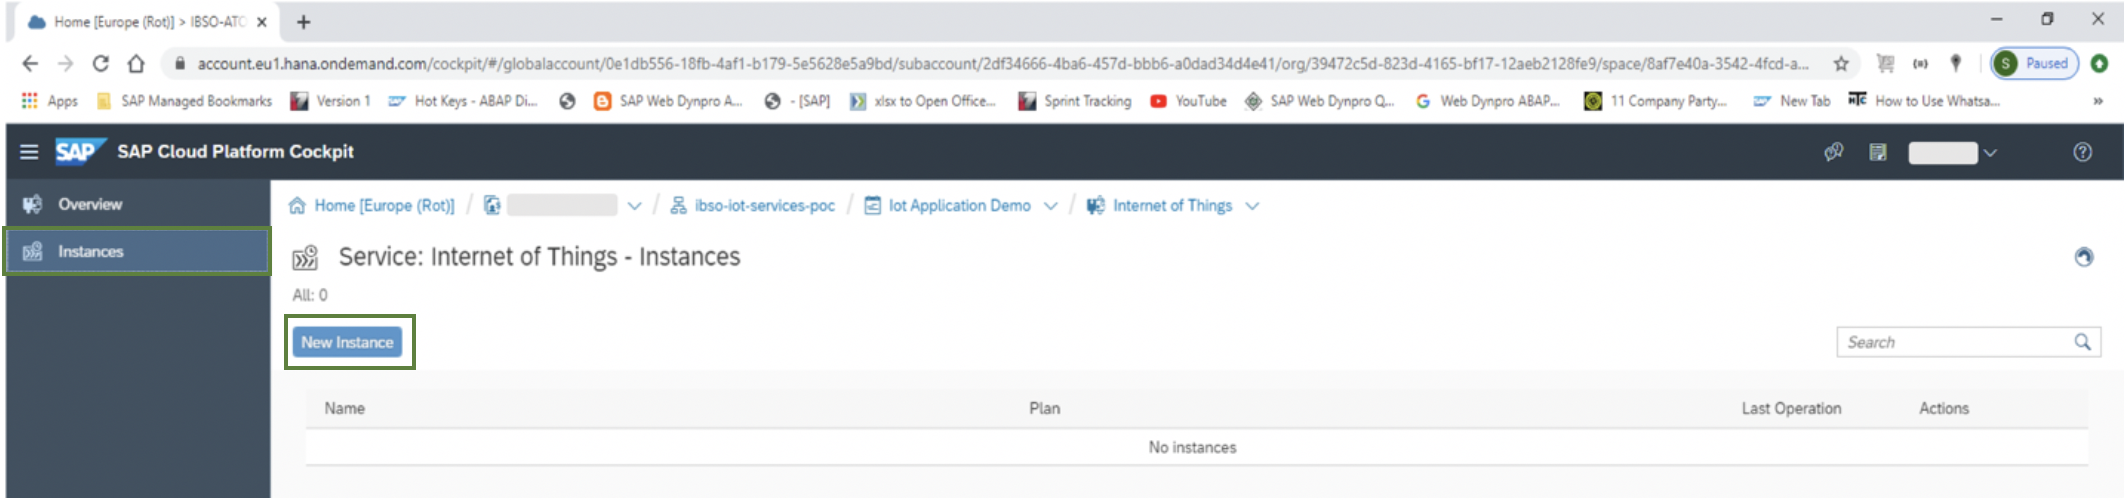2126x500 pixels.
Task: Open the Hot Keys - ABAP bookmark
Action: pyautogui.click(x=463, y=101)
